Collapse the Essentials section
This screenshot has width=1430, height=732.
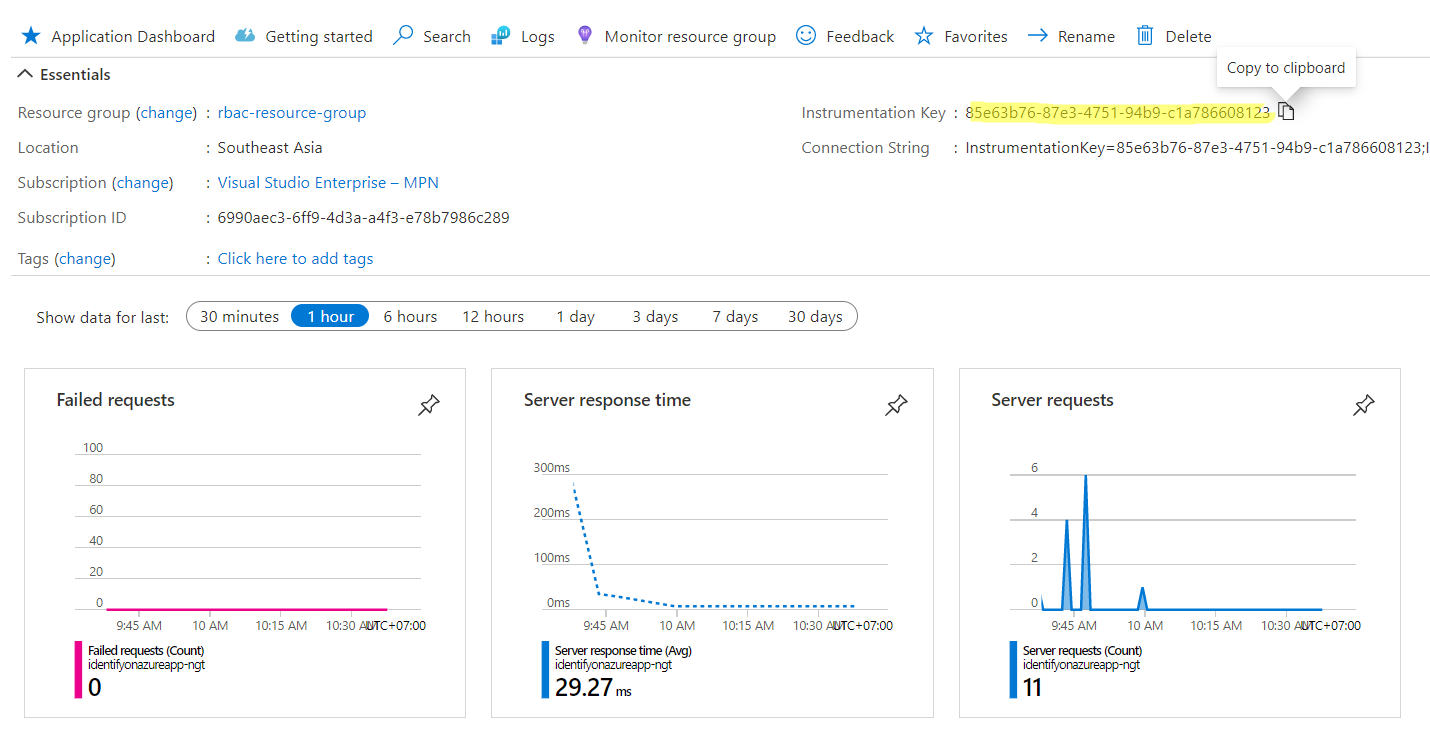(25, 75)
